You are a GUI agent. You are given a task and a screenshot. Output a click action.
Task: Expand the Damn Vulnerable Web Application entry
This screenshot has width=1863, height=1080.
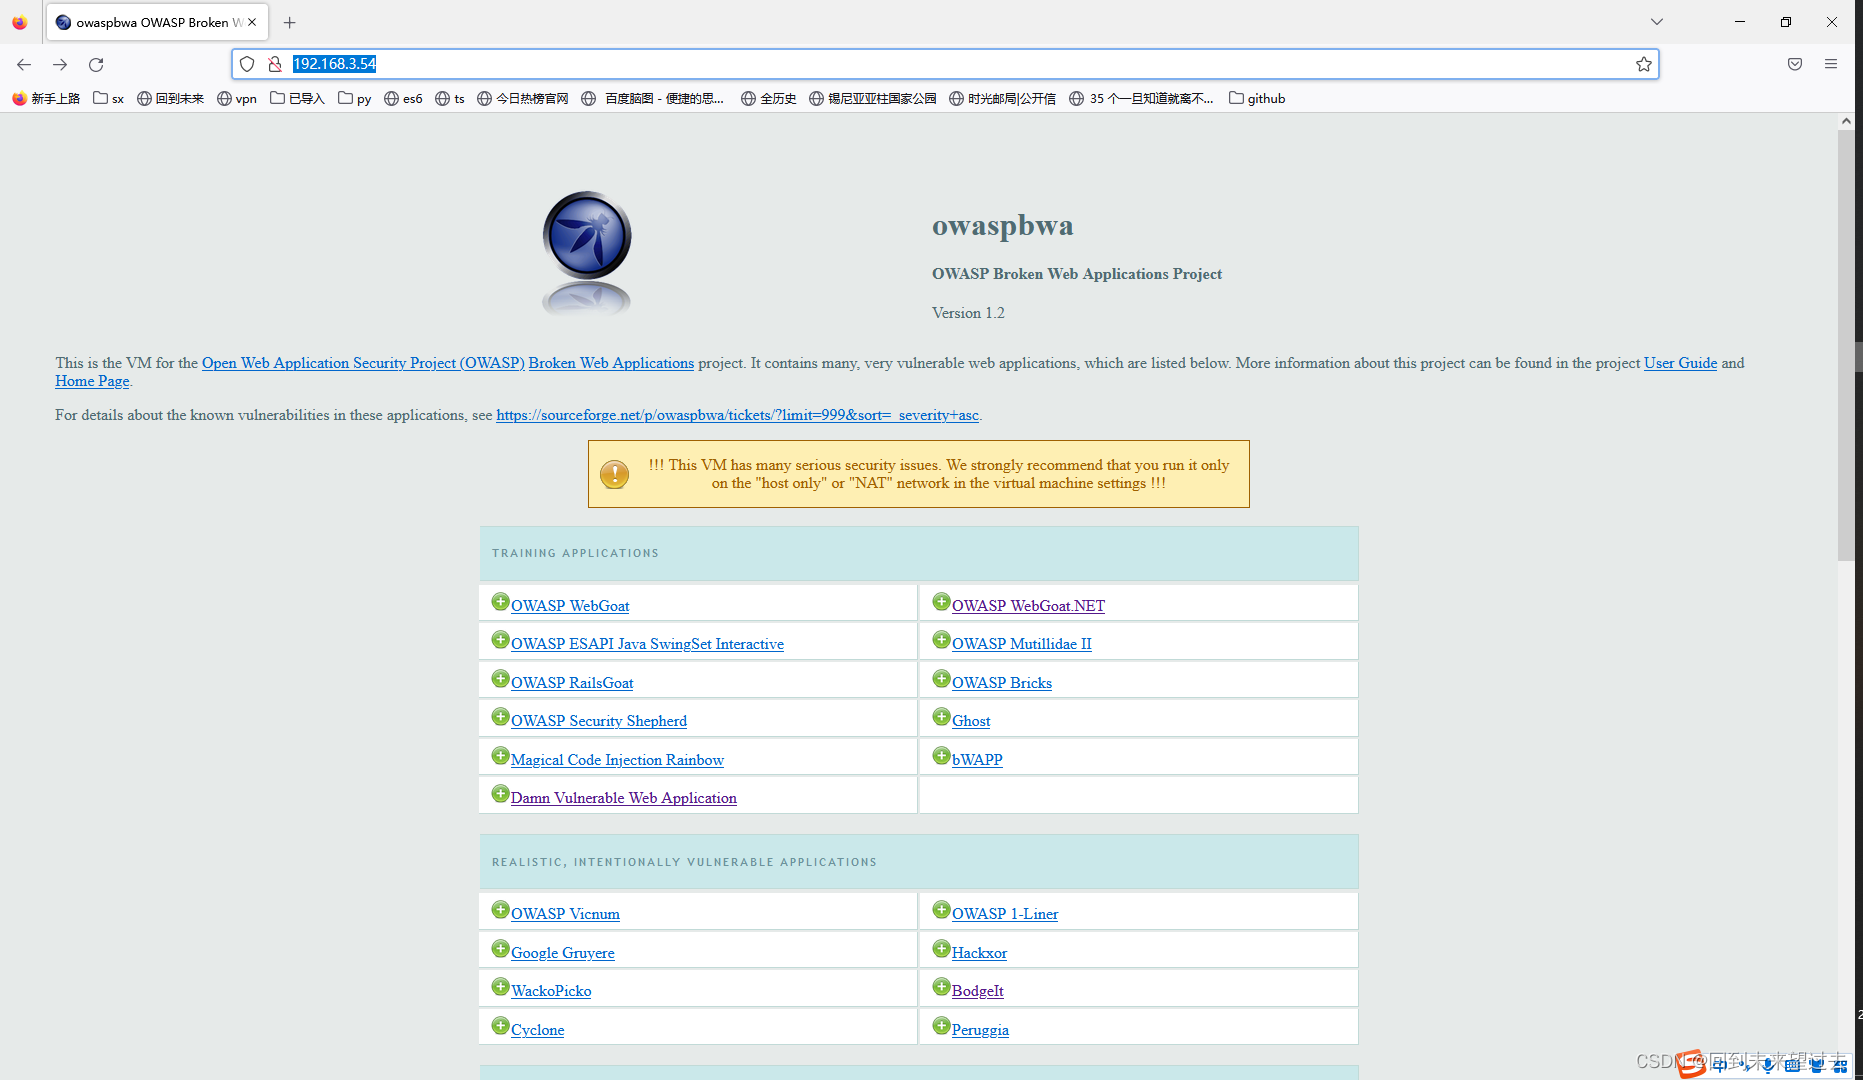pyautogui.click(x=500, y=793)
